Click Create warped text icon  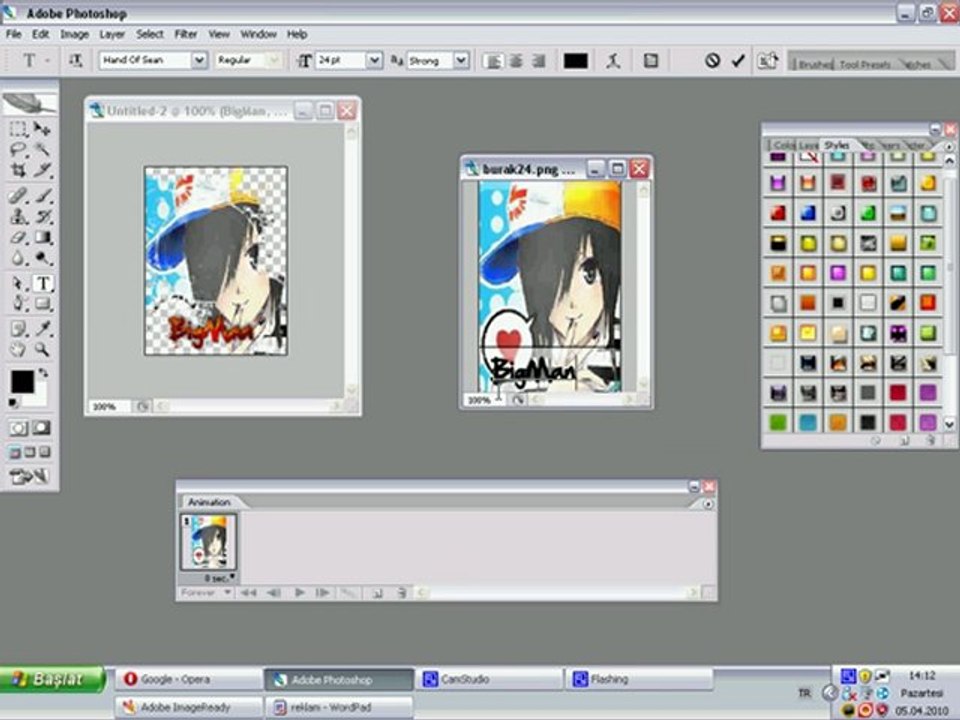(613, 61)
